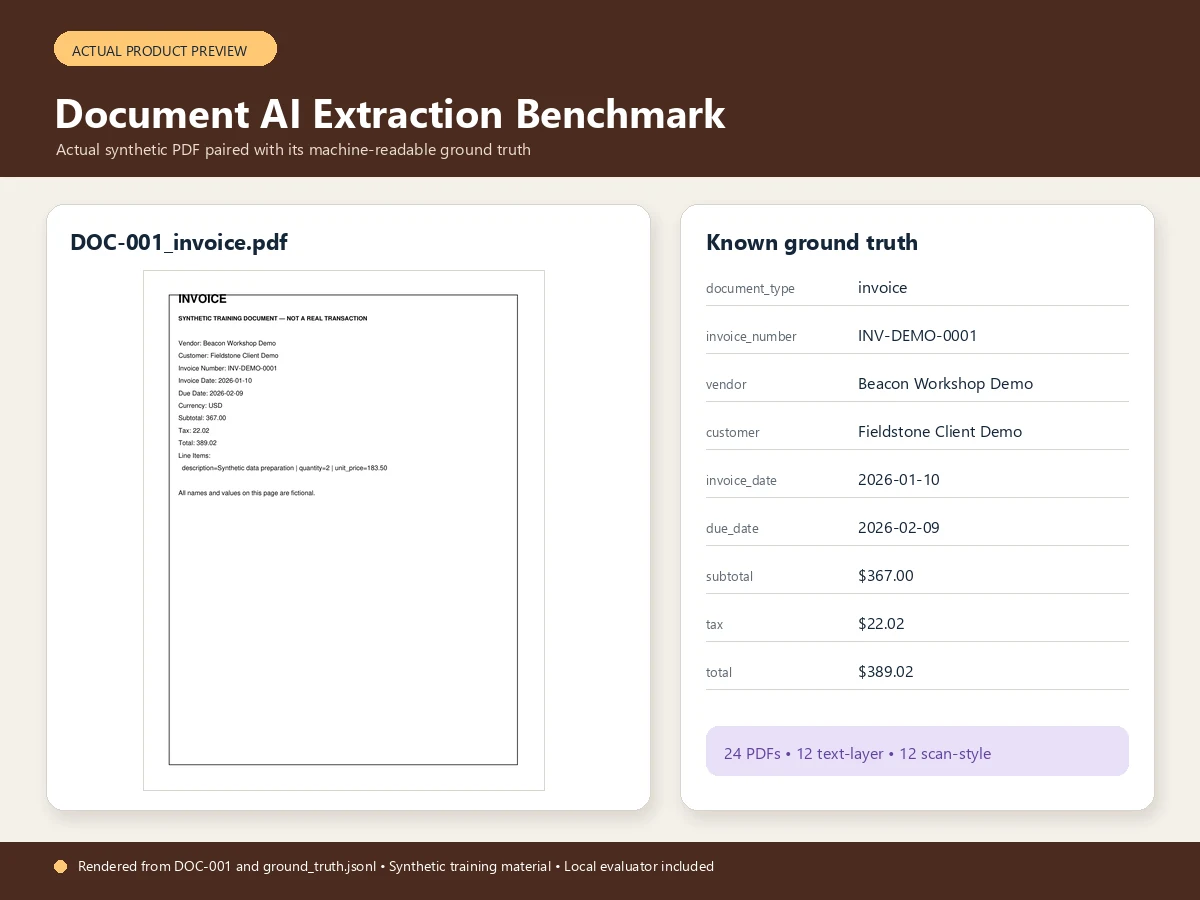Click the Customer: Fieldstone Client Demo line
This screenshot has width=1200, height=900.
coord(228,356)
